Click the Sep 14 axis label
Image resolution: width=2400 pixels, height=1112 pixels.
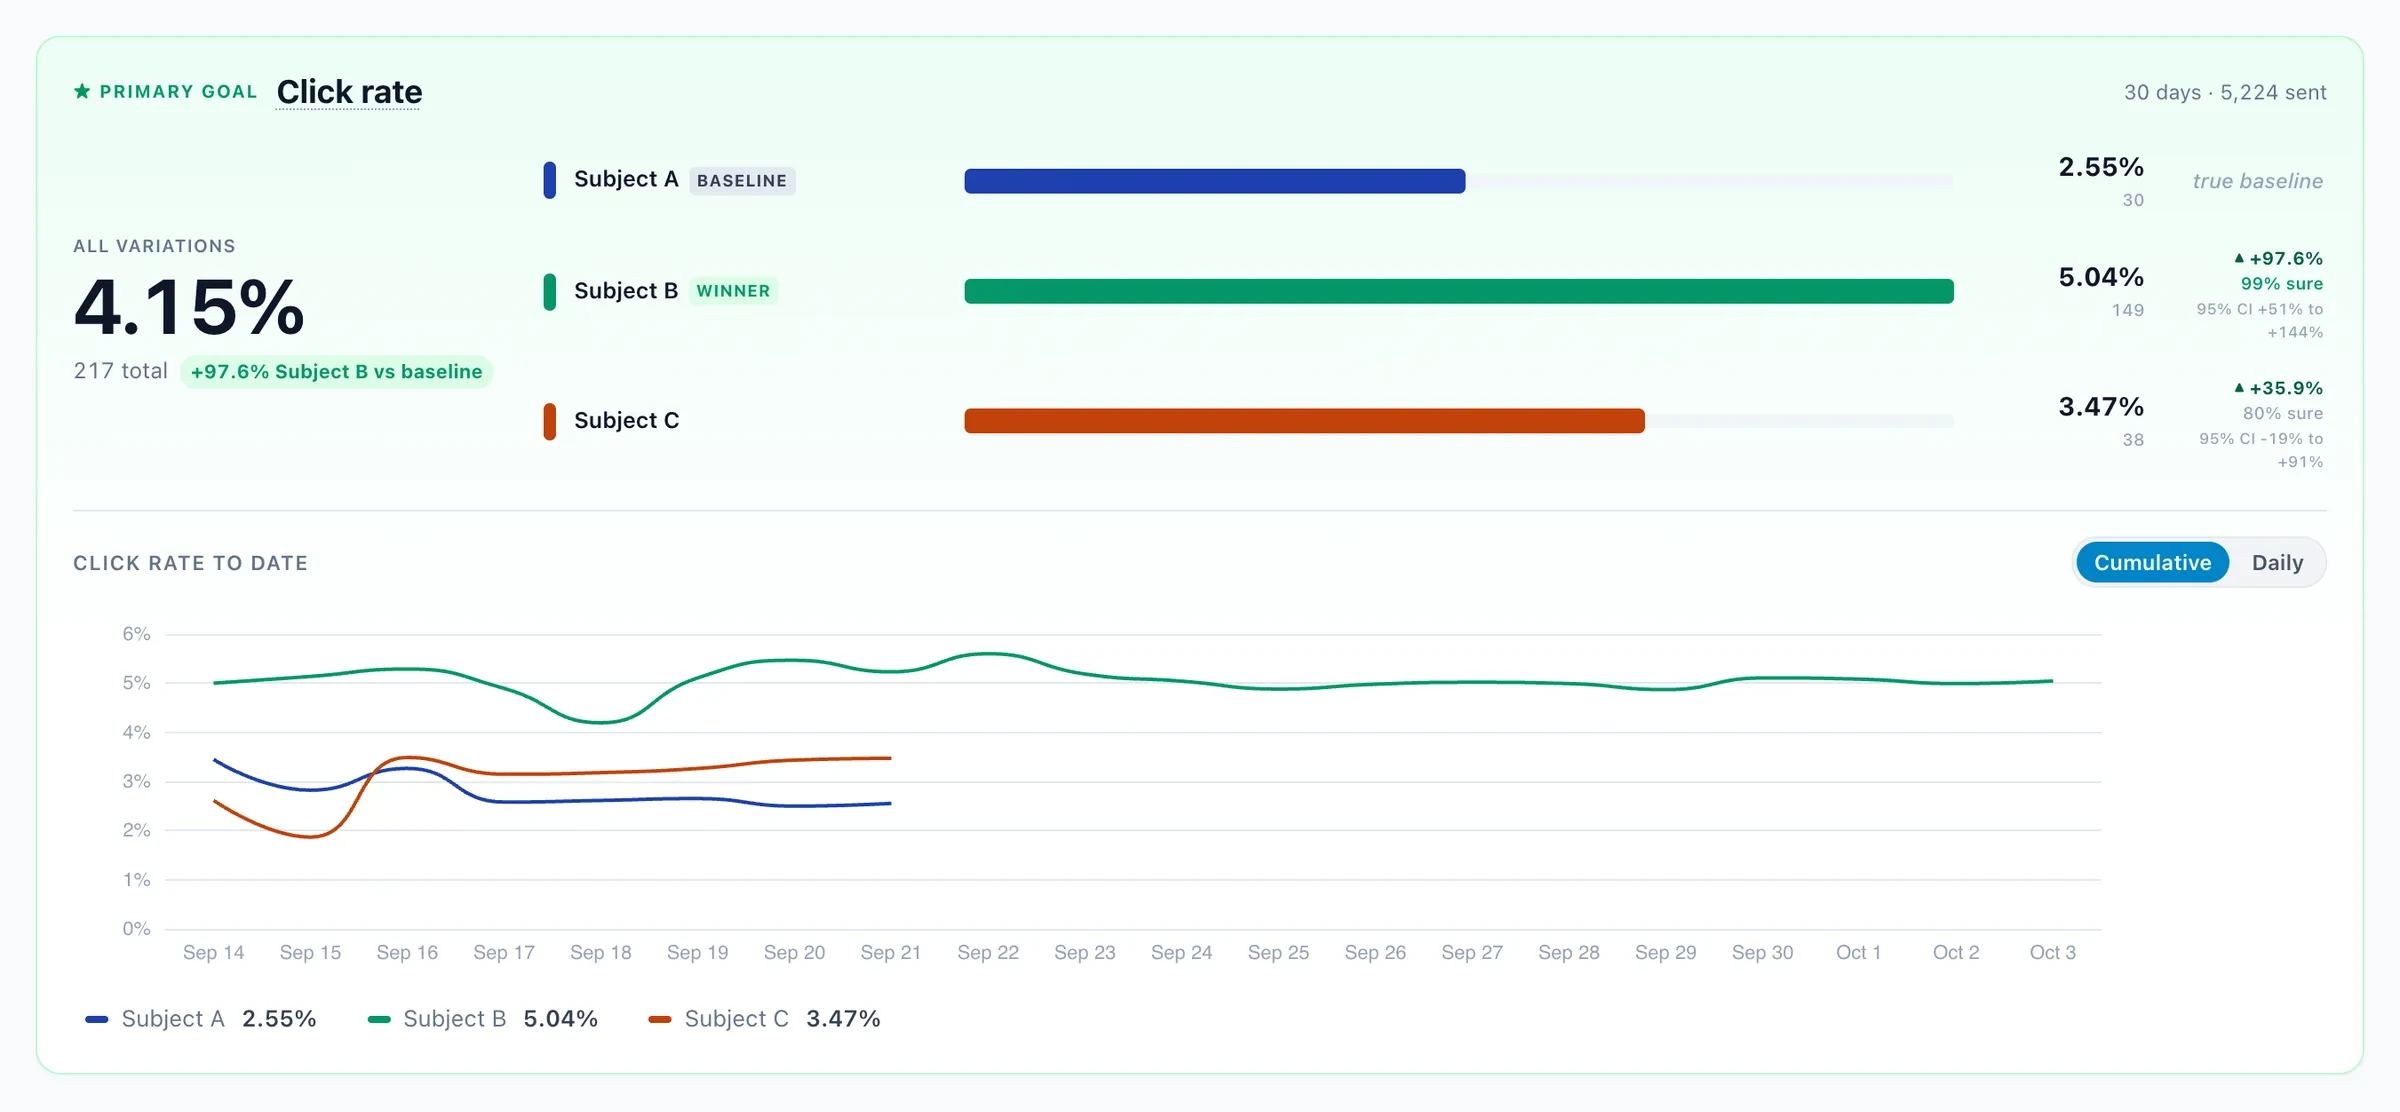coord(213,953)
